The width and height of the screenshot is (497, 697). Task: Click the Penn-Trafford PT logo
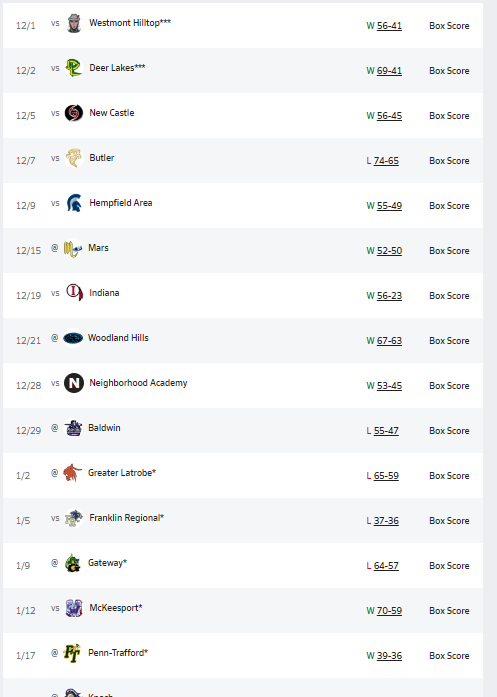72,653
